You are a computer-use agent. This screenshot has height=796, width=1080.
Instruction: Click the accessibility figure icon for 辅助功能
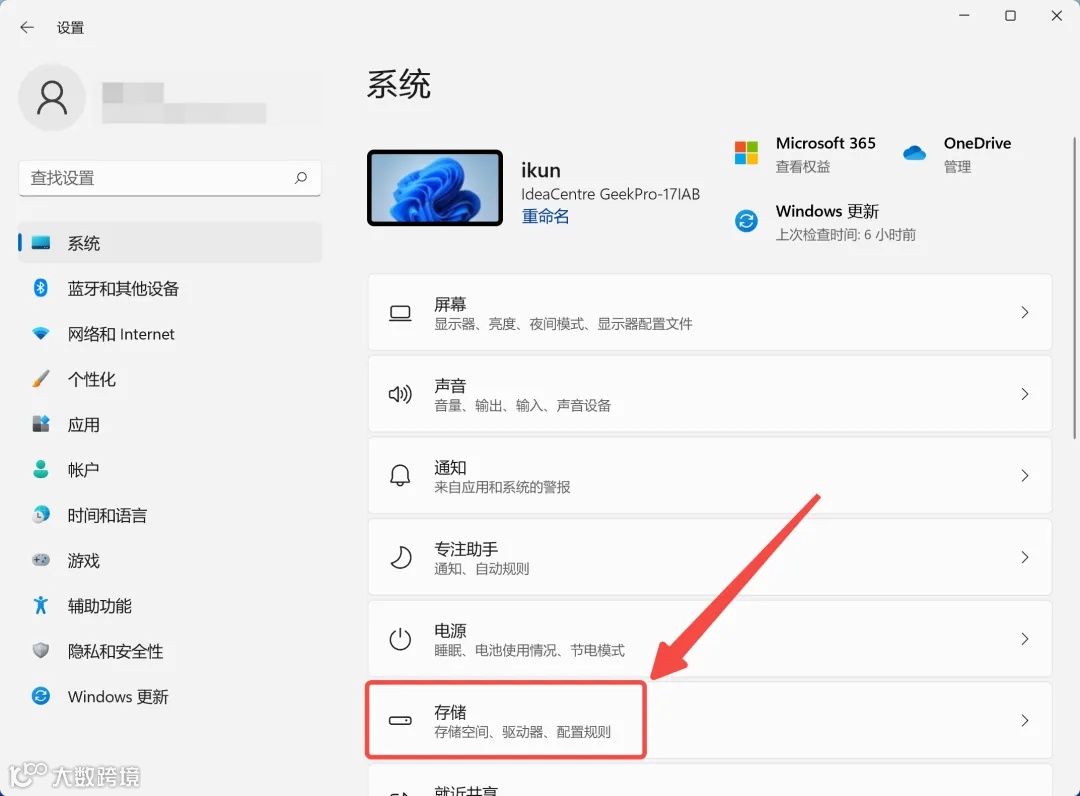tap(41, 605)
